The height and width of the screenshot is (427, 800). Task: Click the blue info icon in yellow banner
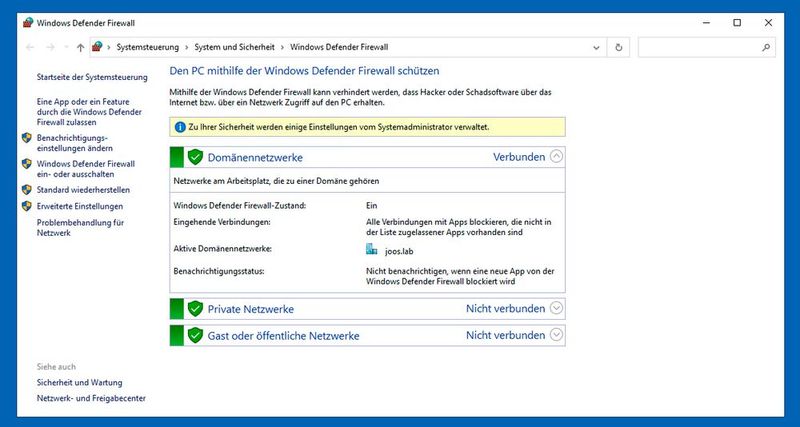[180, 127]
